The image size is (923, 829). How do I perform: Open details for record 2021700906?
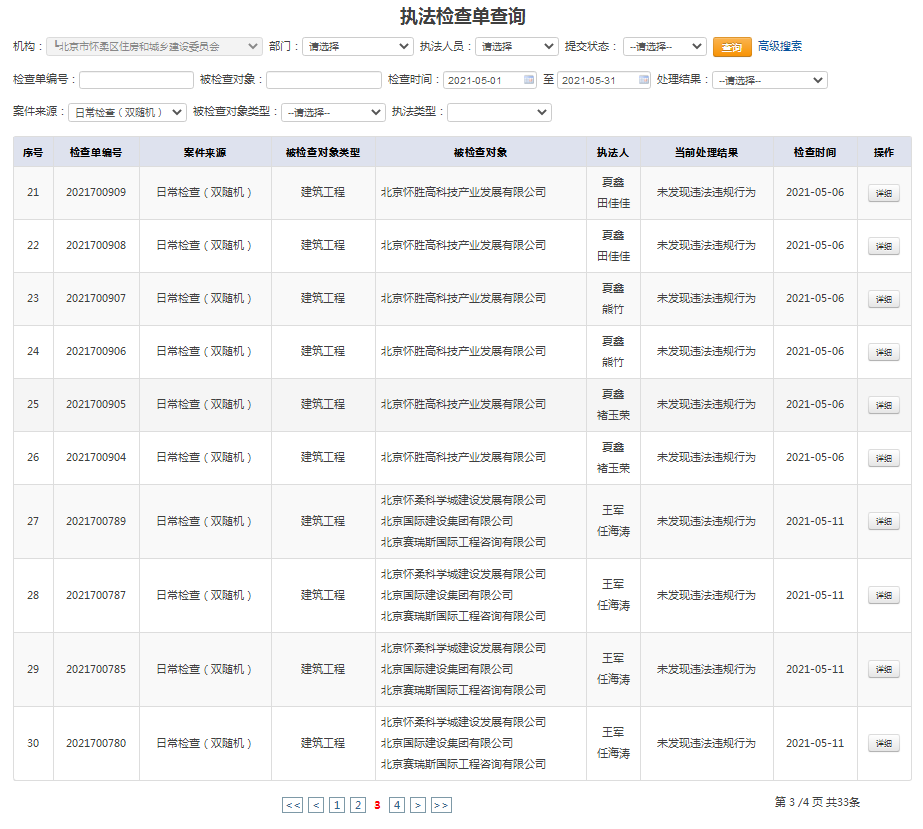click(884, 352)
